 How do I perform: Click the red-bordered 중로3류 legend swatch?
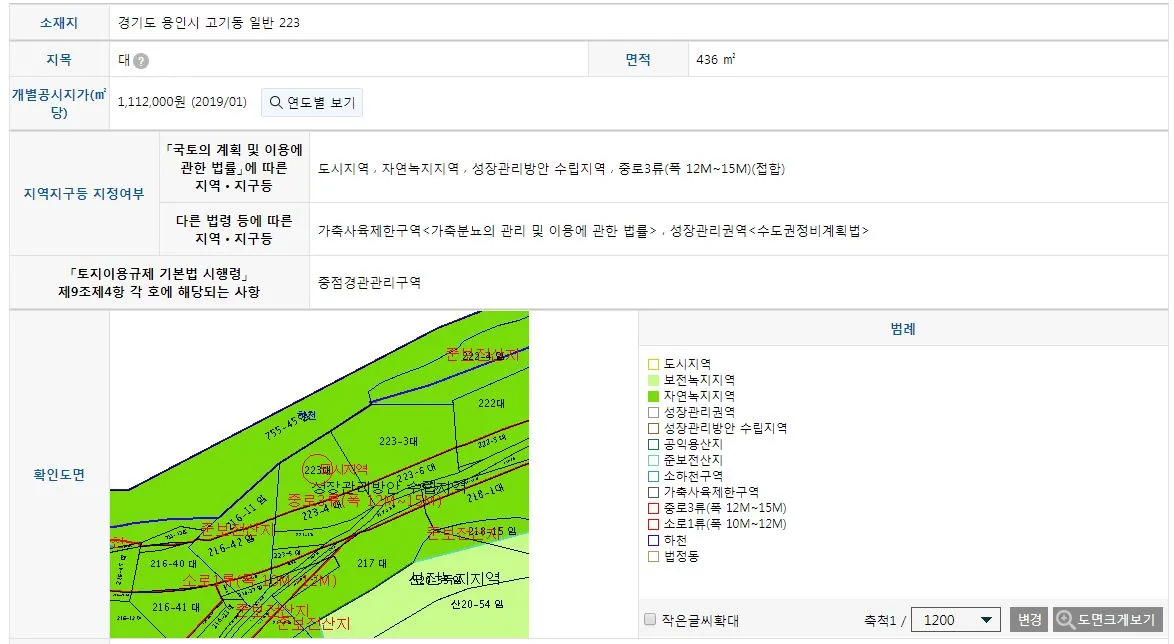click(x=652, y=507)
